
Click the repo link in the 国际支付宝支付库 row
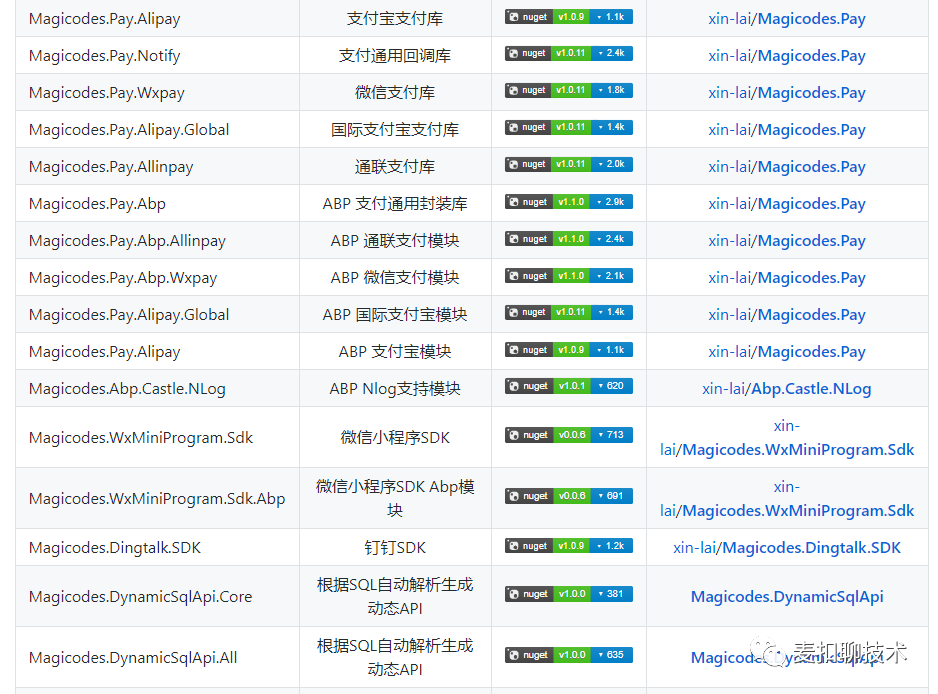(787, 130)
